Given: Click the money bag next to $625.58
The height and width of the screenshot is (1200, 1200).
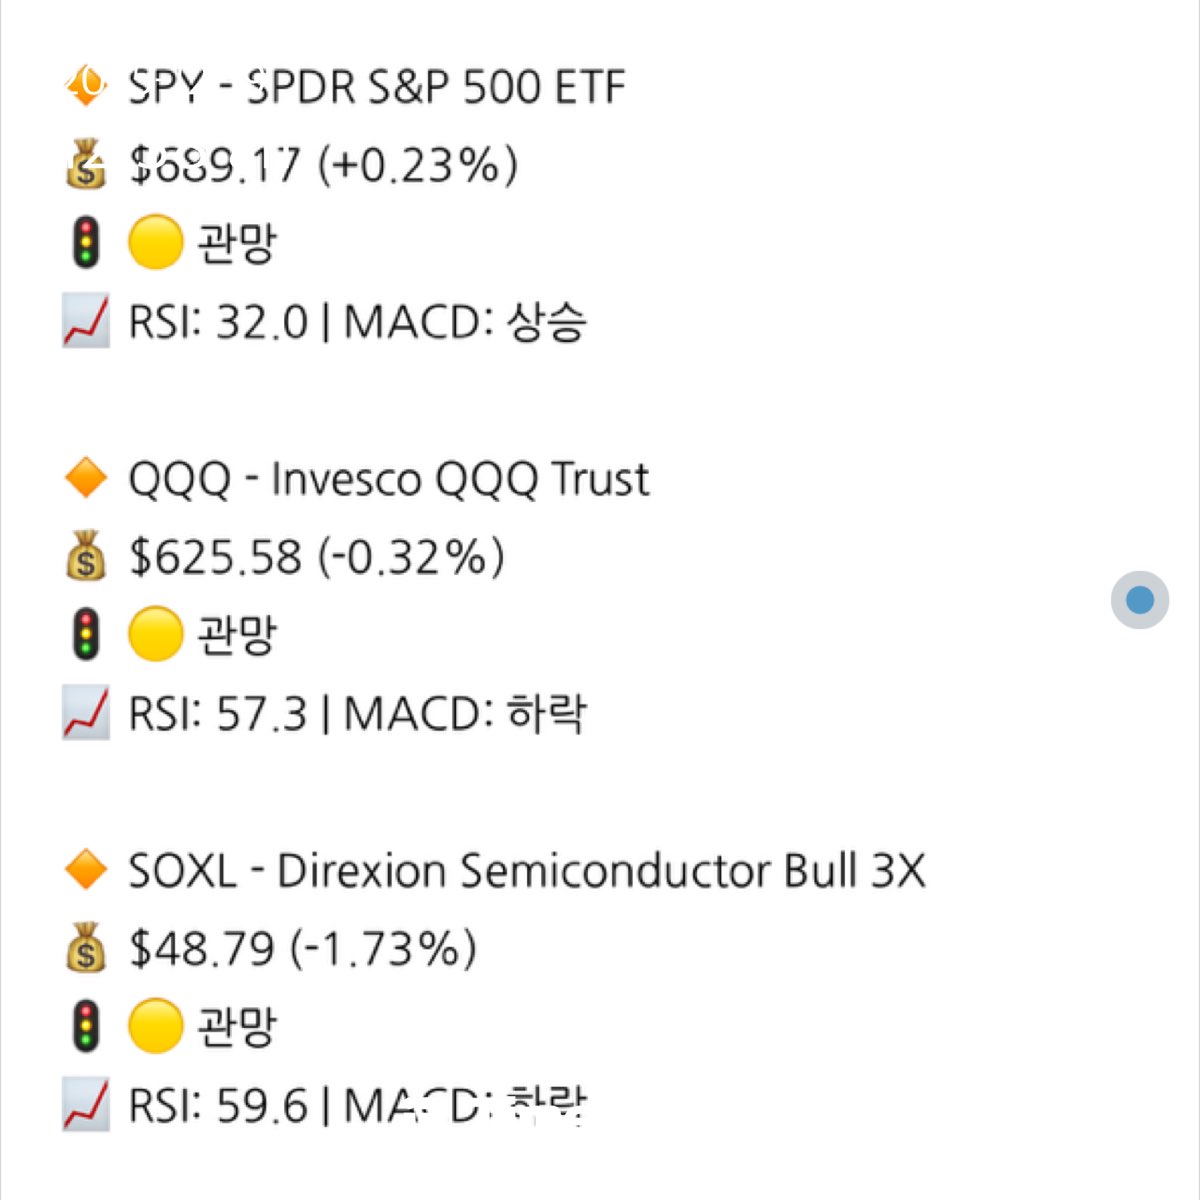Looking at the screenshot, I should 86,556.
